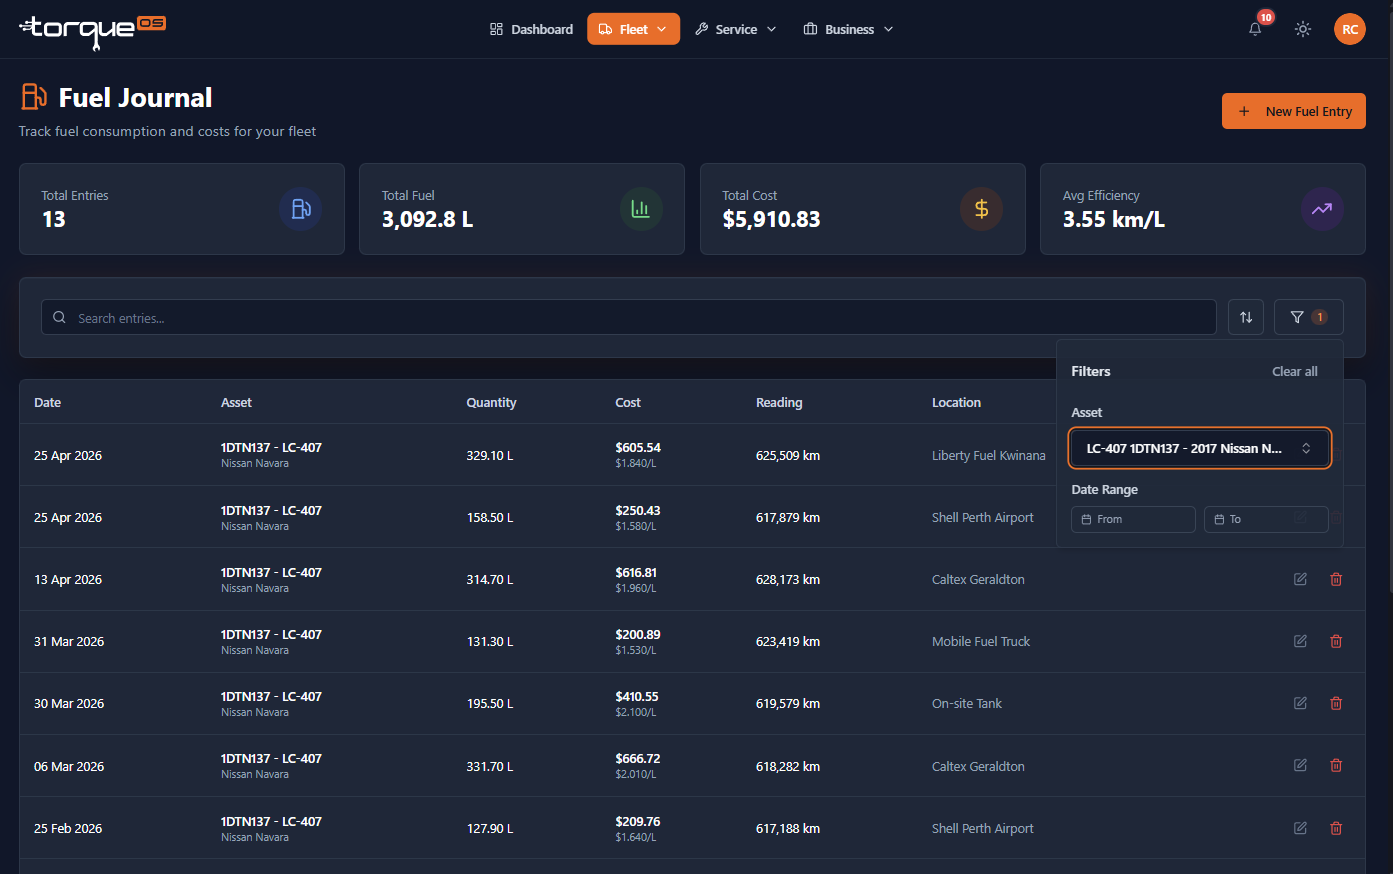Sort by the Cost column header

click(628, 402)
